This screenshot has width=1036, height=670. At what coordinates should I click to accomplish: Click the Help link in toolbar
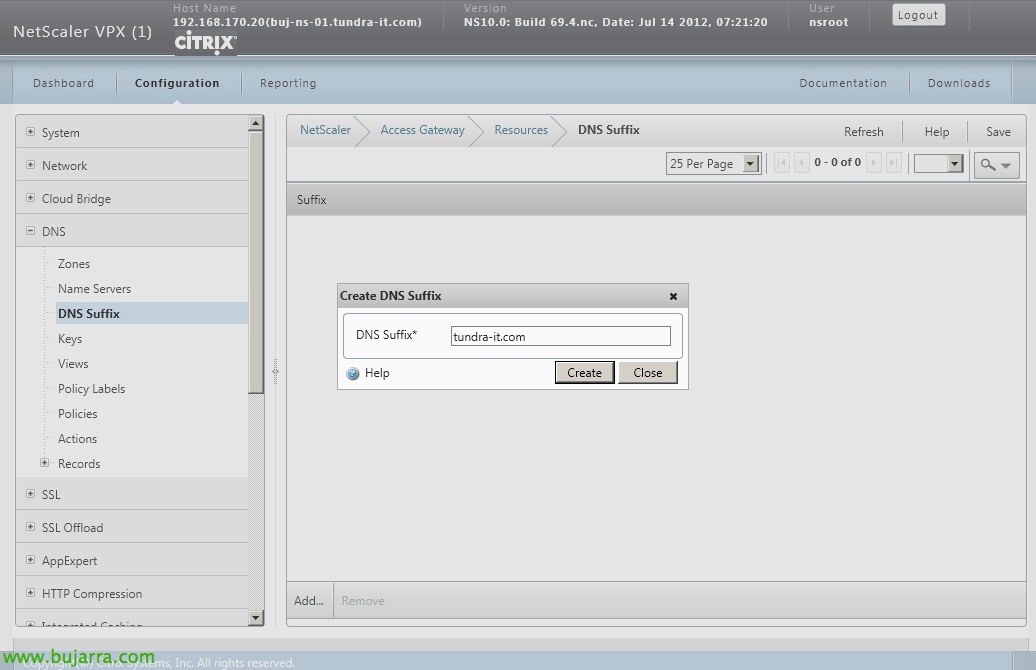coord(937,131)
